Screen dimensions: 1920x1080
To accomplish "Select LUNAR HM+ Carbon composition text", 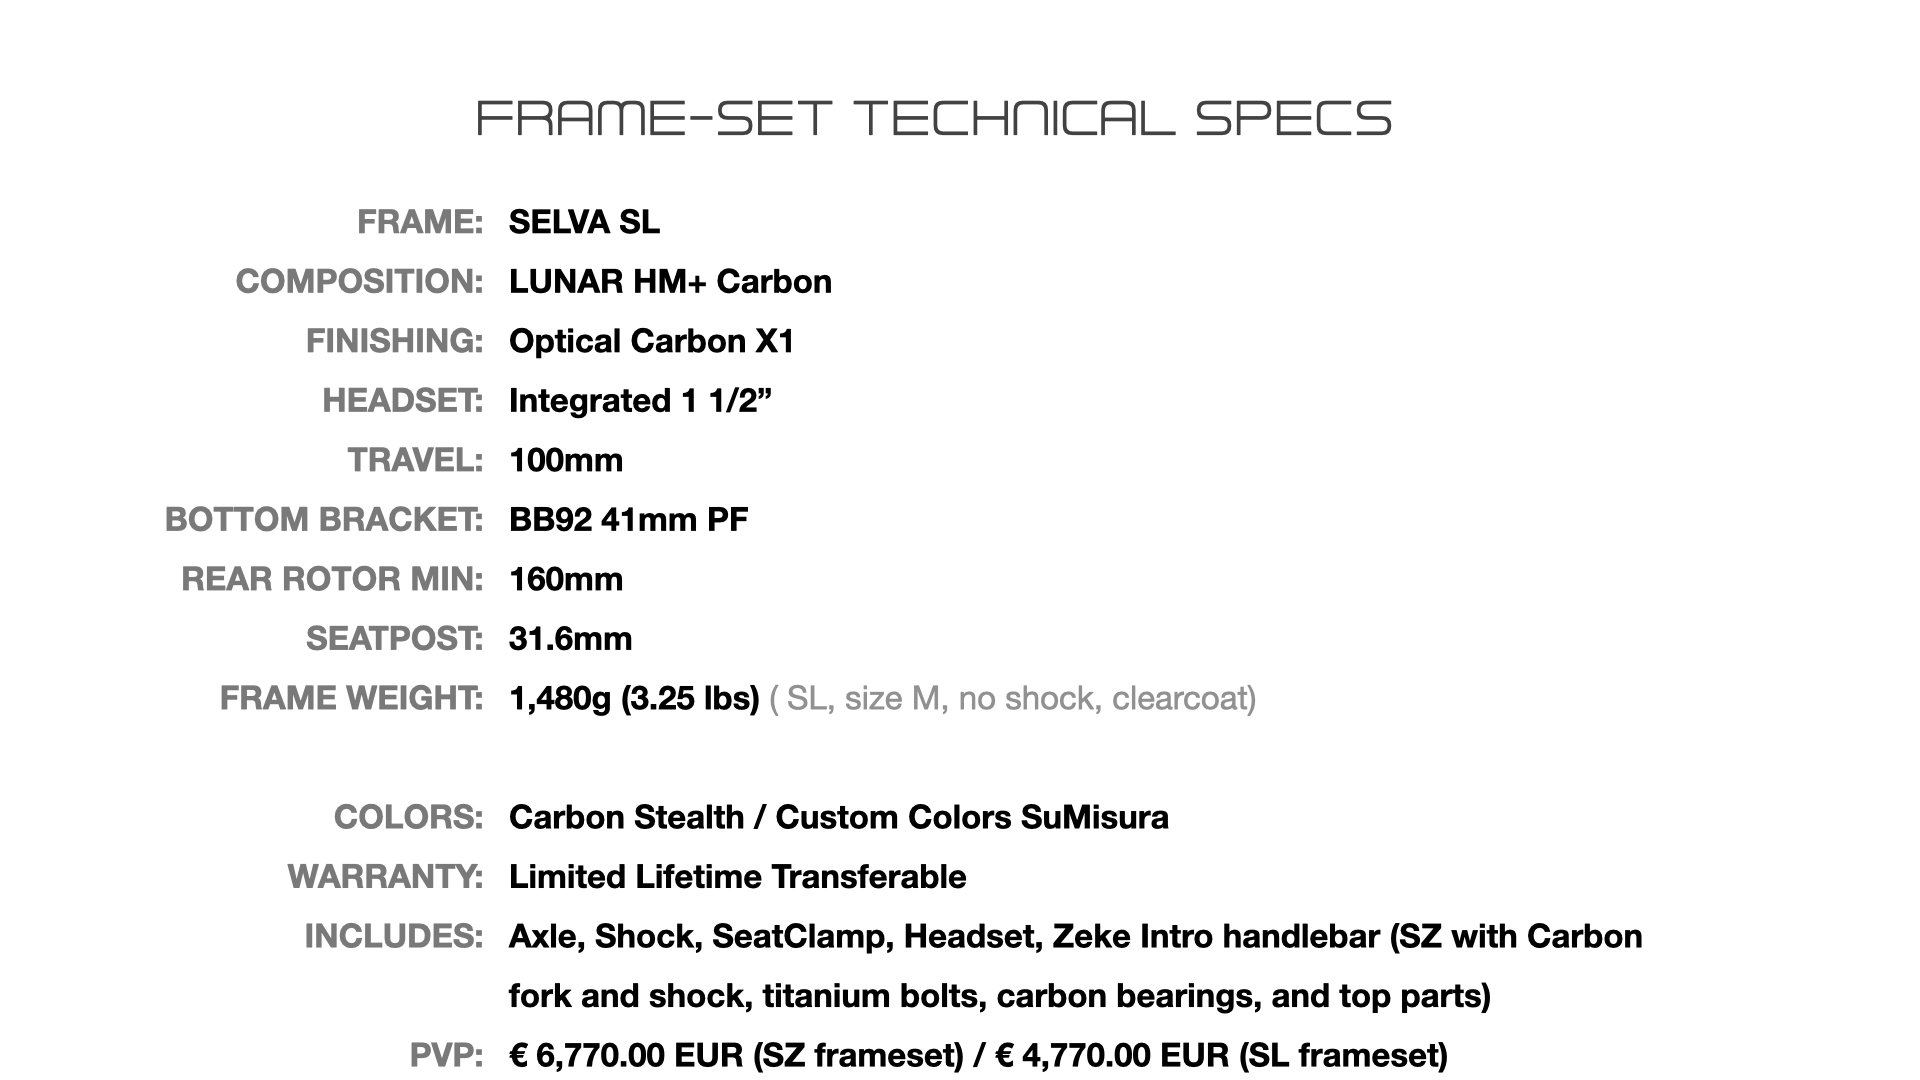I will click(670, 282).
